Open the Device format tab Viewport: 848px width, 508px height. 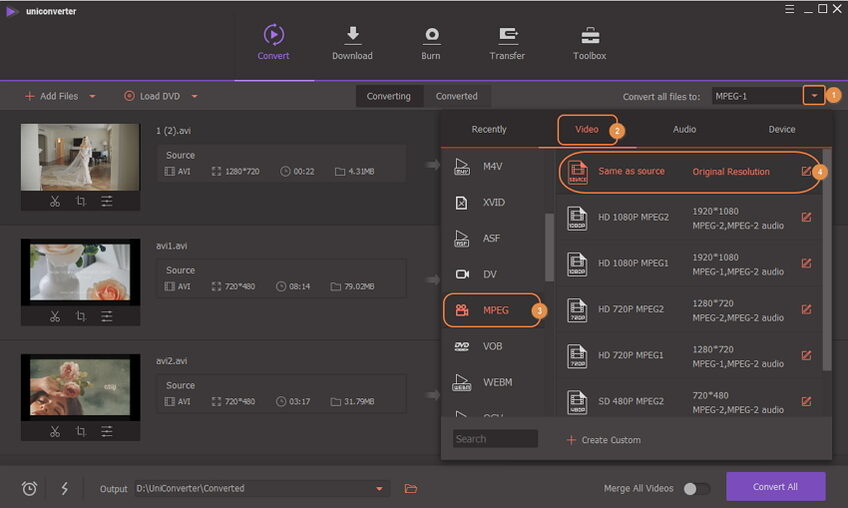coord(781,129)
